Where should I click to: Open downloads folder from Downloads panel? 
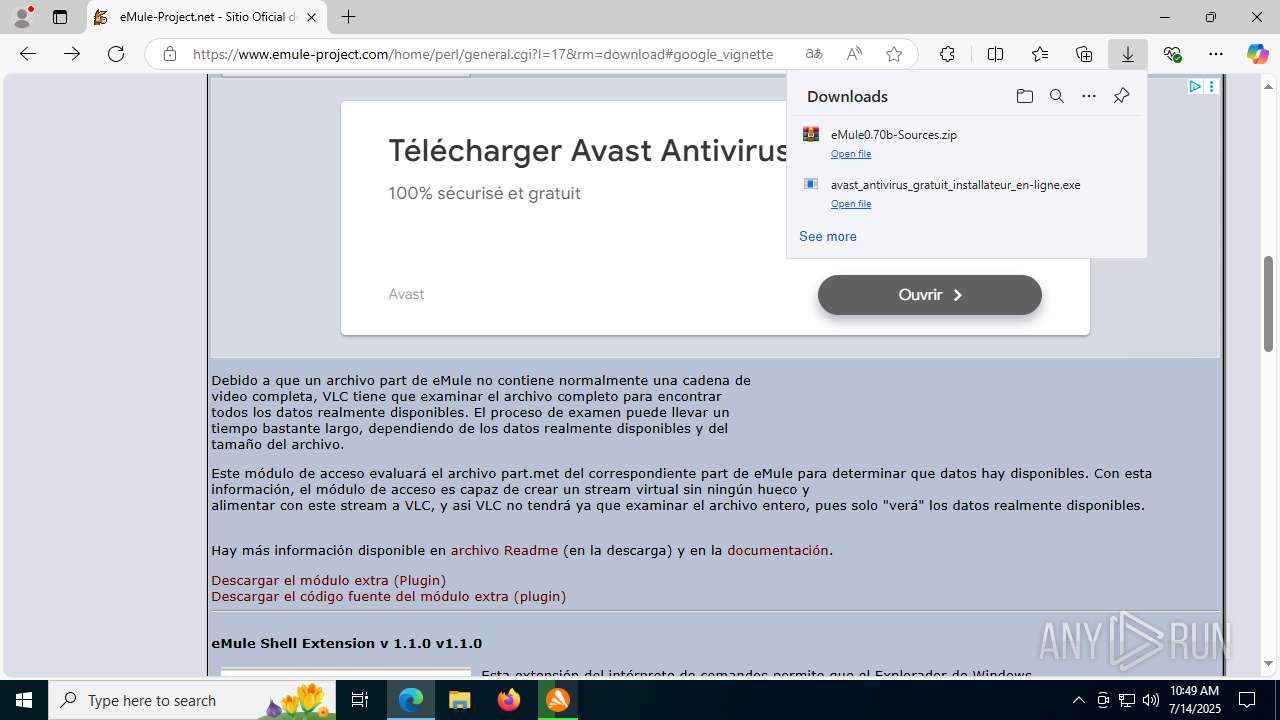pos(1024,96)
